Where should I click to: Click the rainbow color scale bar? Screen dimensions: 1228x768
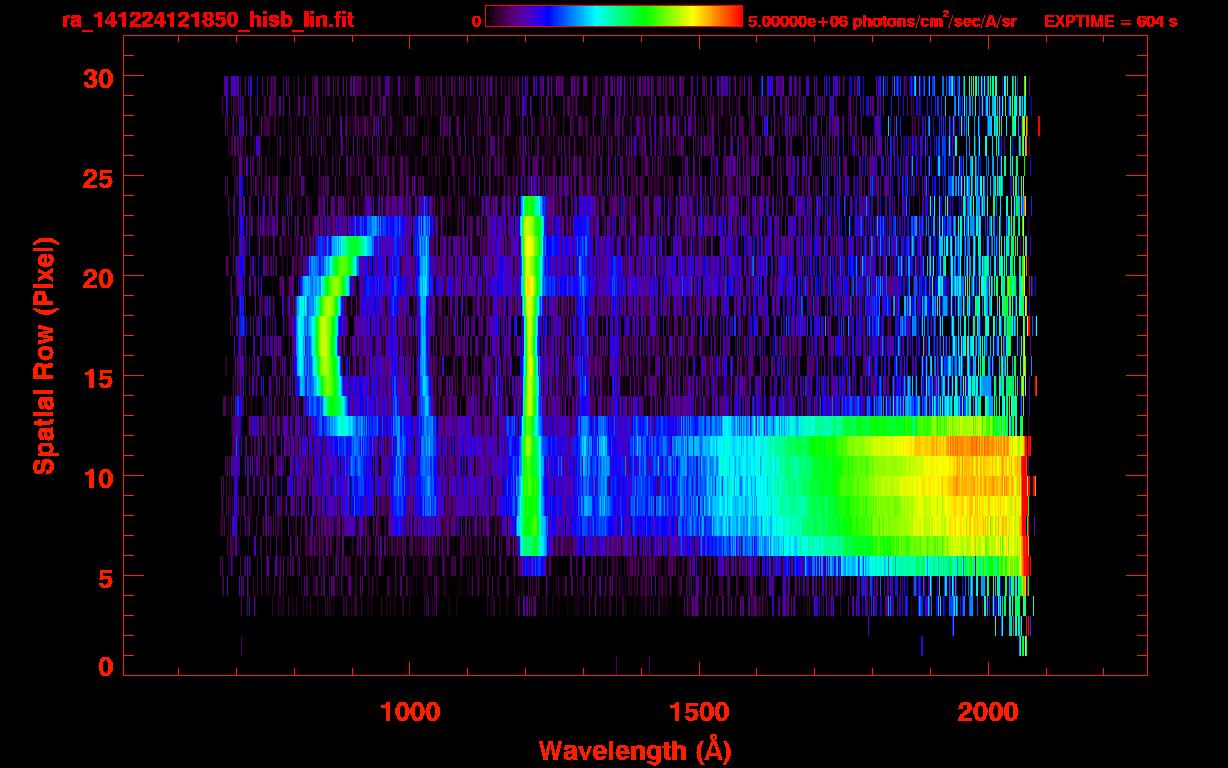(x=614, y=17)
